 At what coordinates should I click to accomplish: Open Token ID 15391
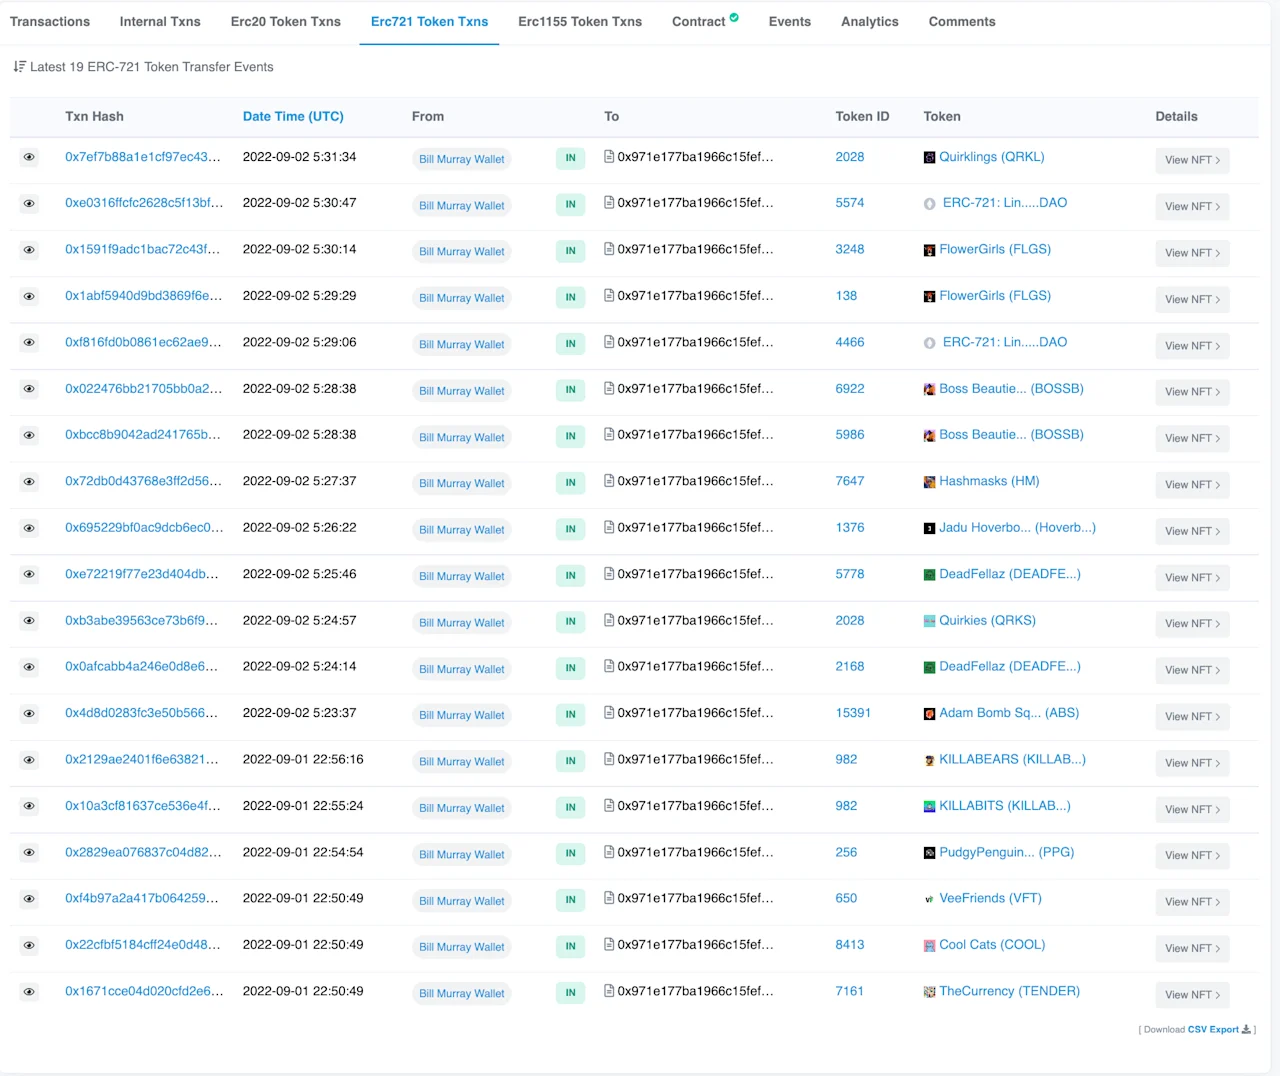[853, 714]
